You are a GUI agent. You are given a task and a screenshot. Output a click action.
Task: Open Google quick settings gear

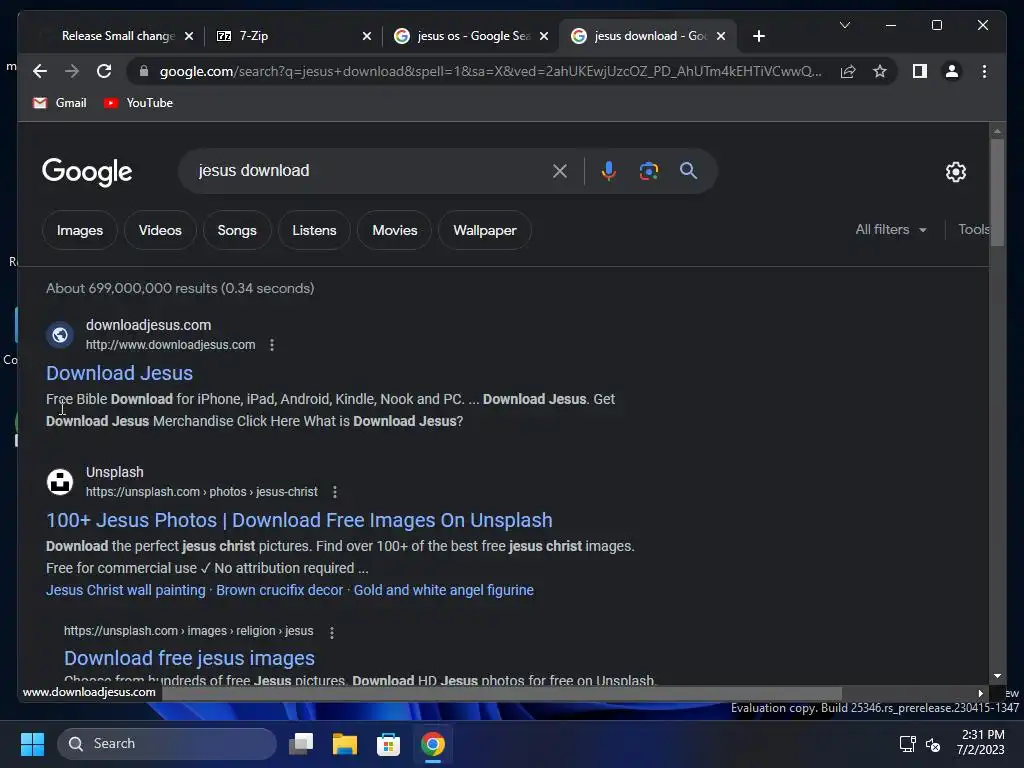(955, 172)
